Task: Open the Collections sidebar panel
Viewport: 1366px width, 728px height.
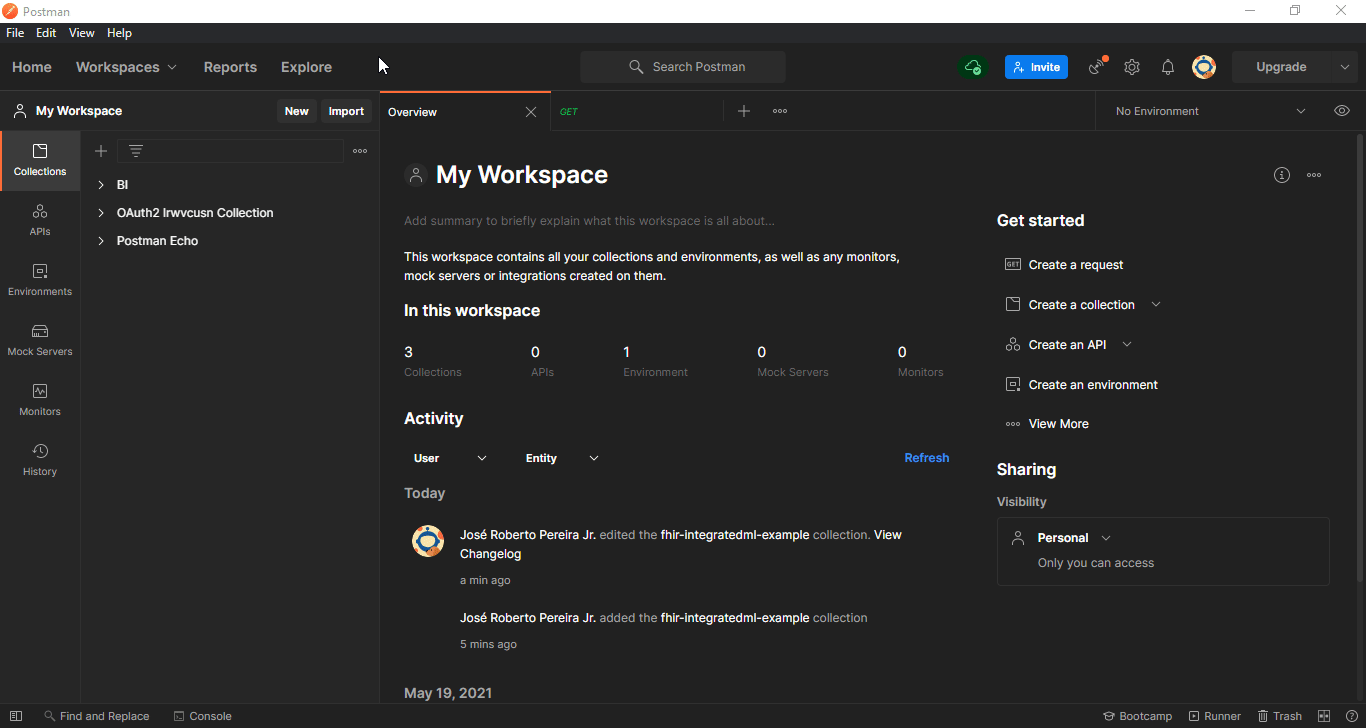Action: (40, 160)
